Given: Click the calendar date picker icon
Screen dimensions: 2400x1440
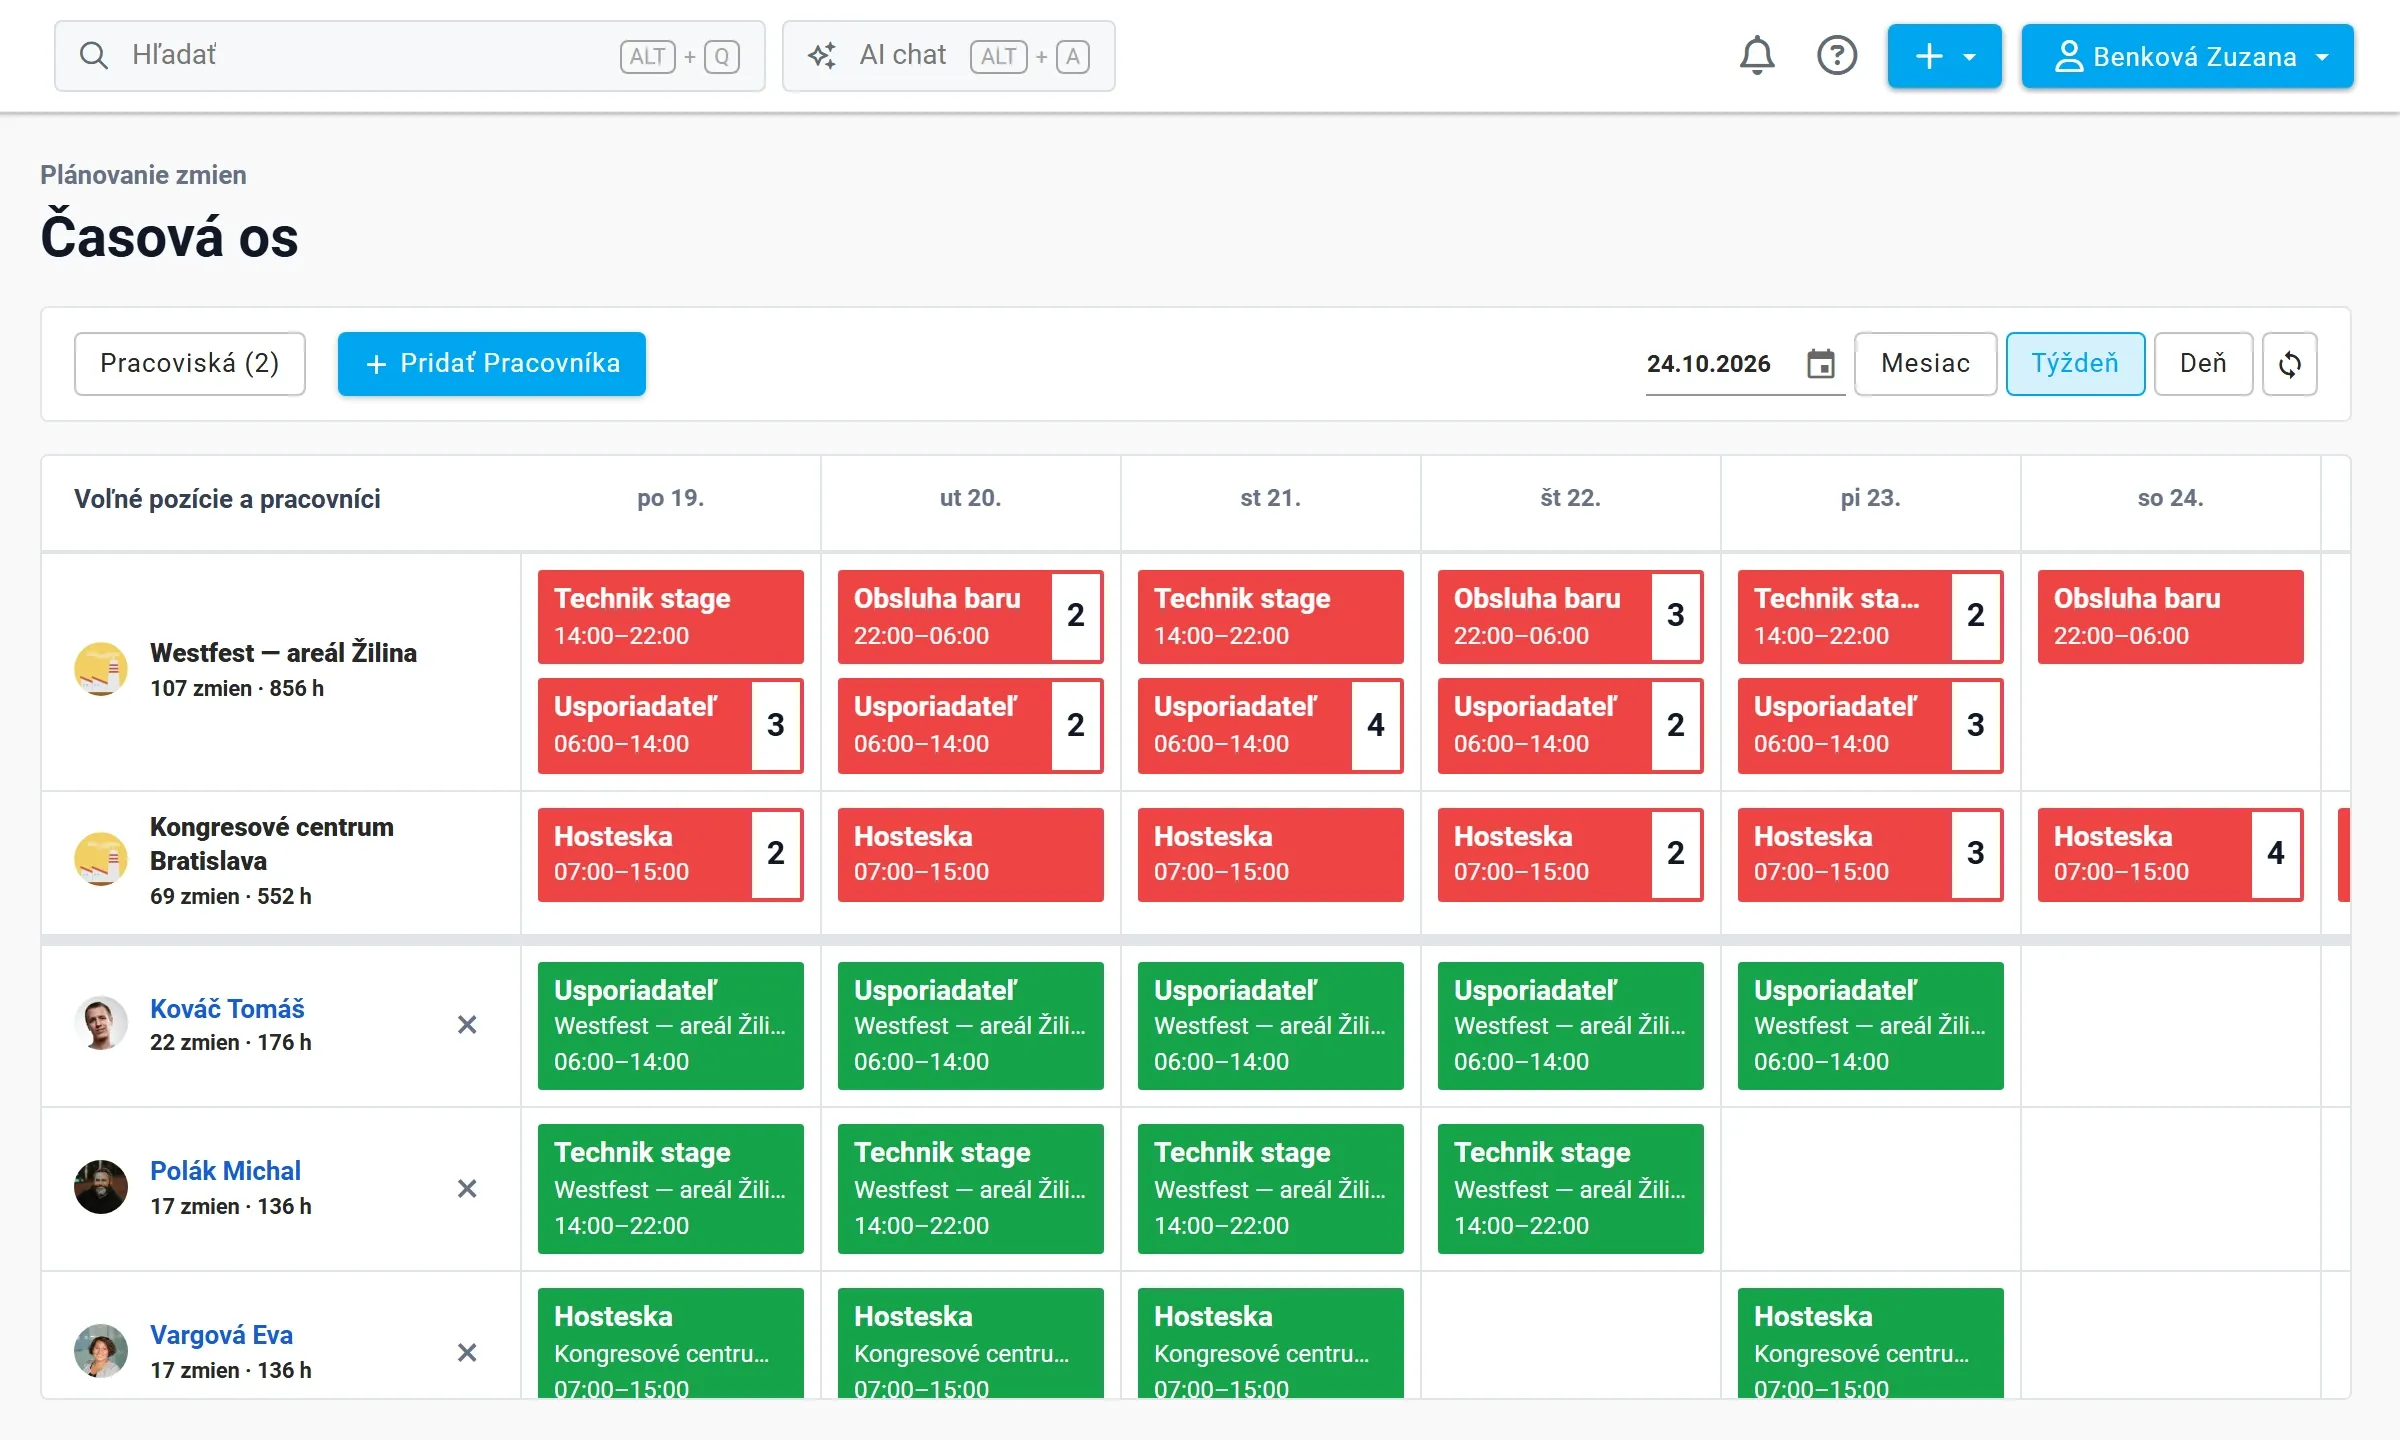Looking at the screenshot, I should click(x=1821, y=364).
